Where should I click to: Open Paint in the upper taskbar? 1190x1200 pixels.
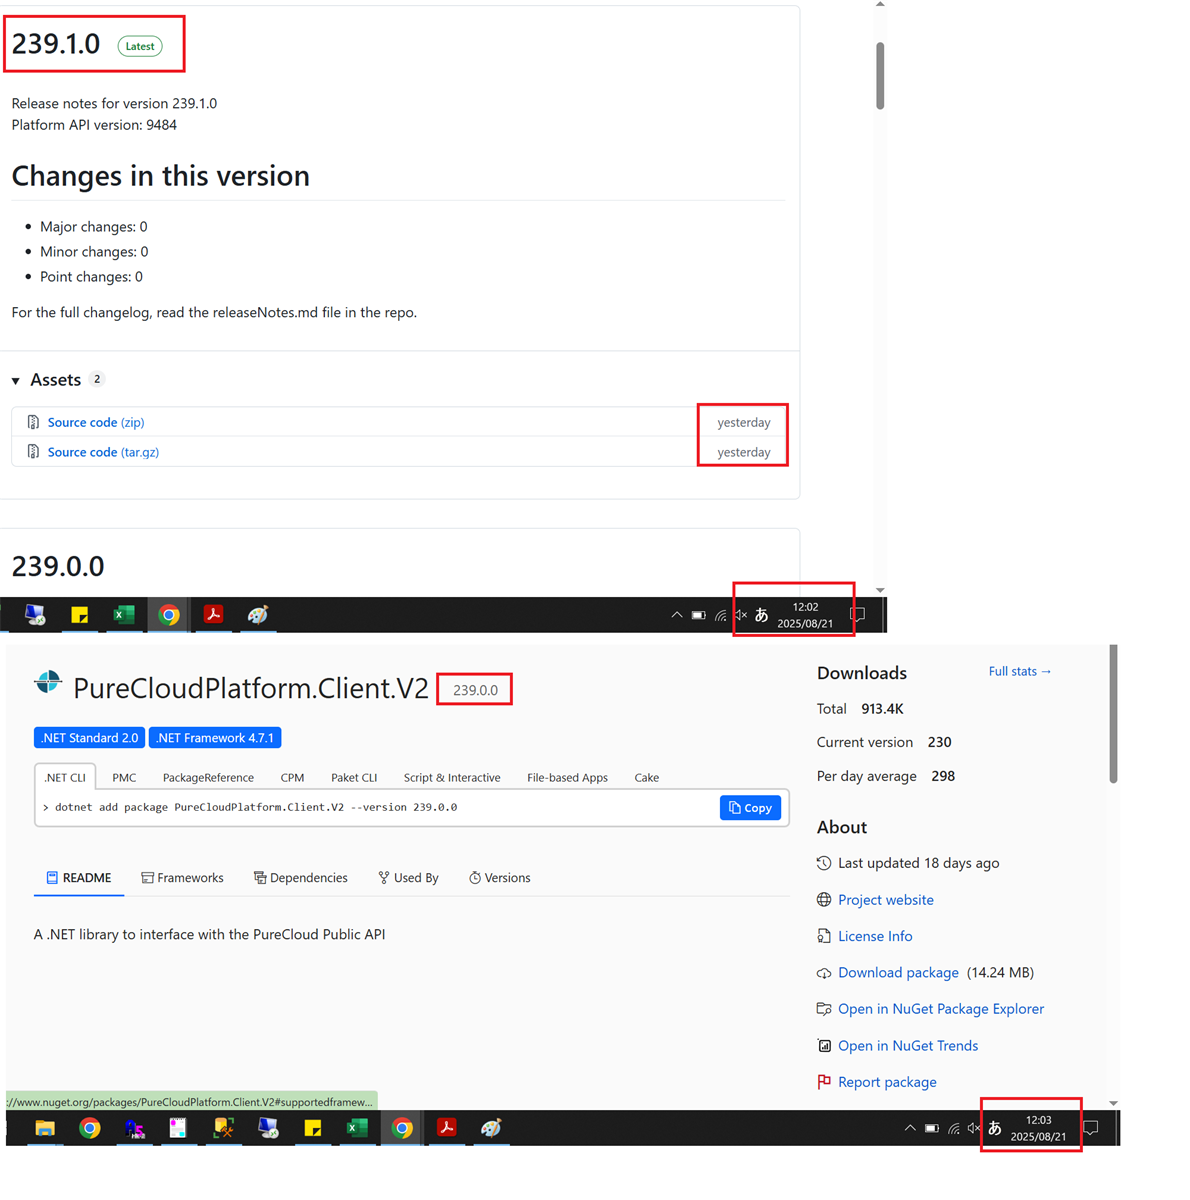[x=258, y=615]
